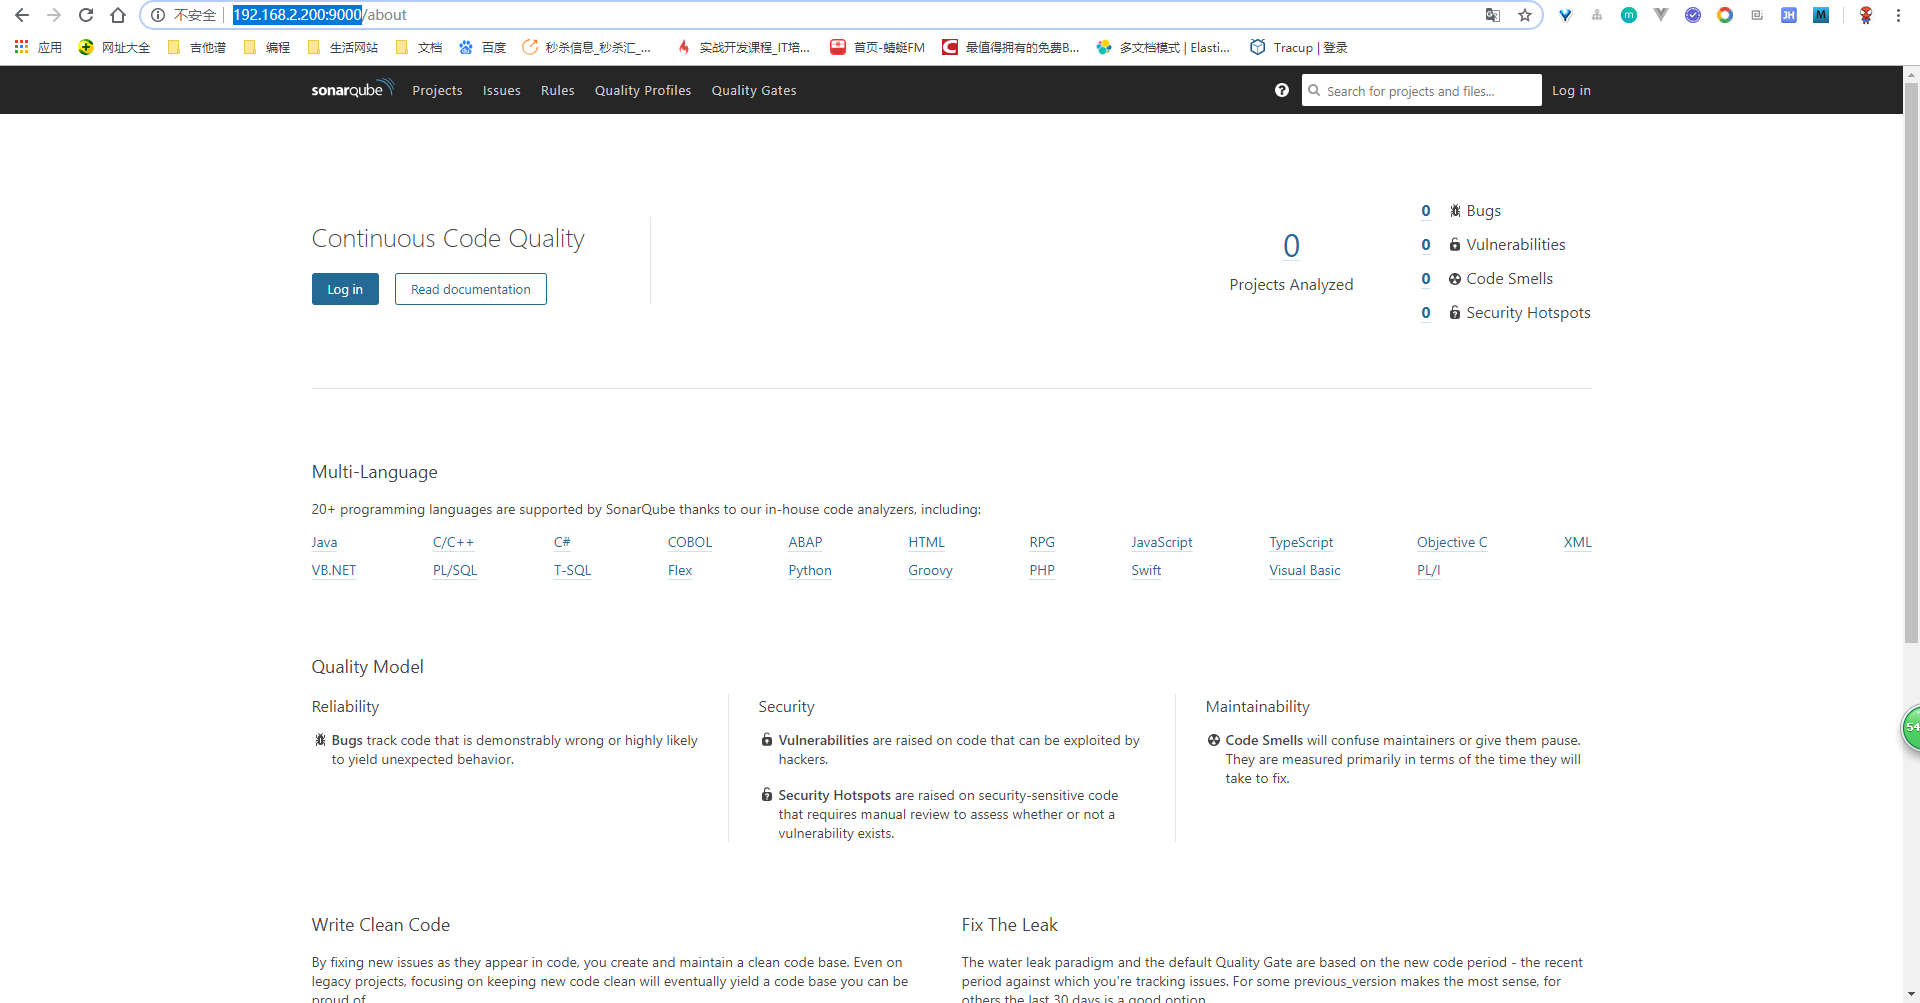
Task: Focus the Search for projects and files field
Action: (1421, 90)
